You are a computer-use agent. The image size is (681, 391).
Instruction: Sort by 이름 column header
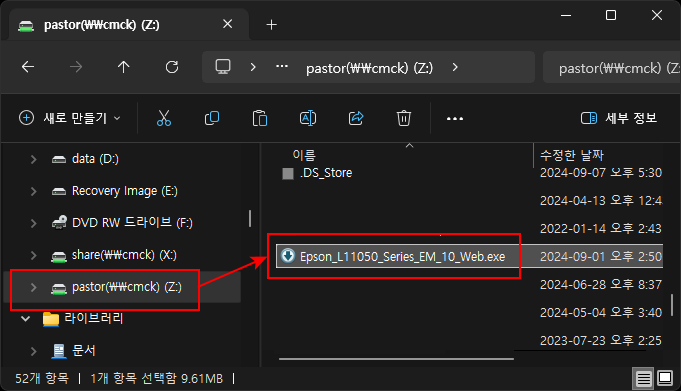click(304, 155)
